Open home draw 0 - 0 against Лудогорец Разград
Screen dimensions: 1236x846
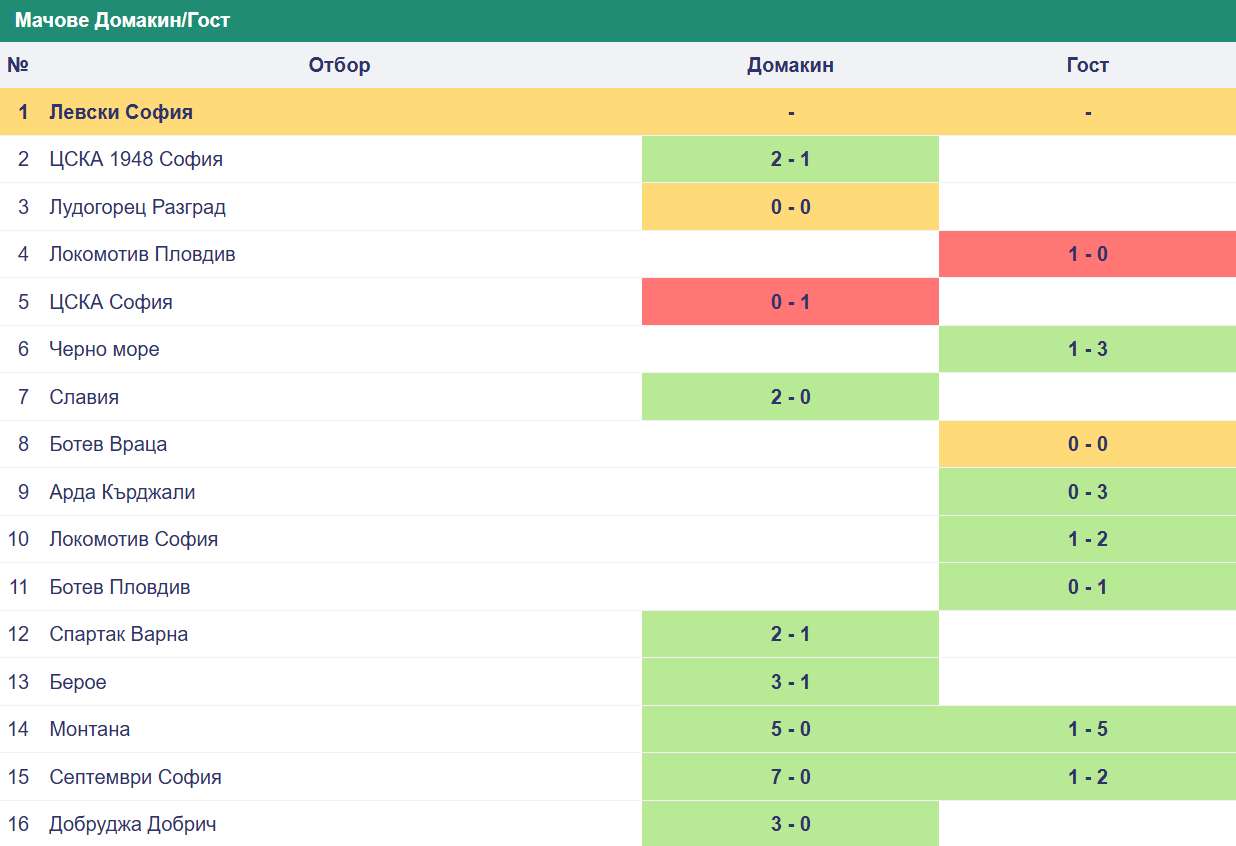790,207
